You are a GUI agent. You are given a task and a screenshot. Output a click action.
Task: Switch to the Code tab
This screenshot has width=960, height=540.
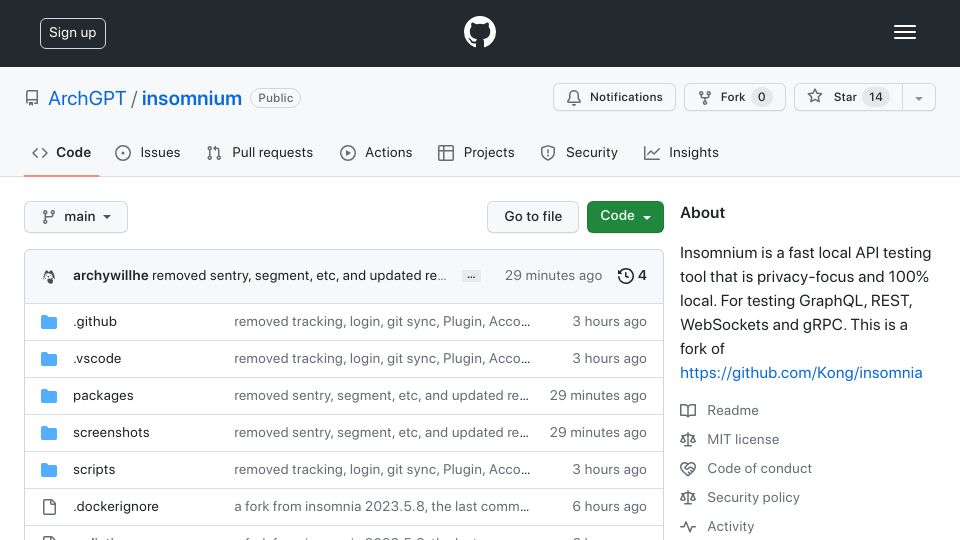pos(61,152)
